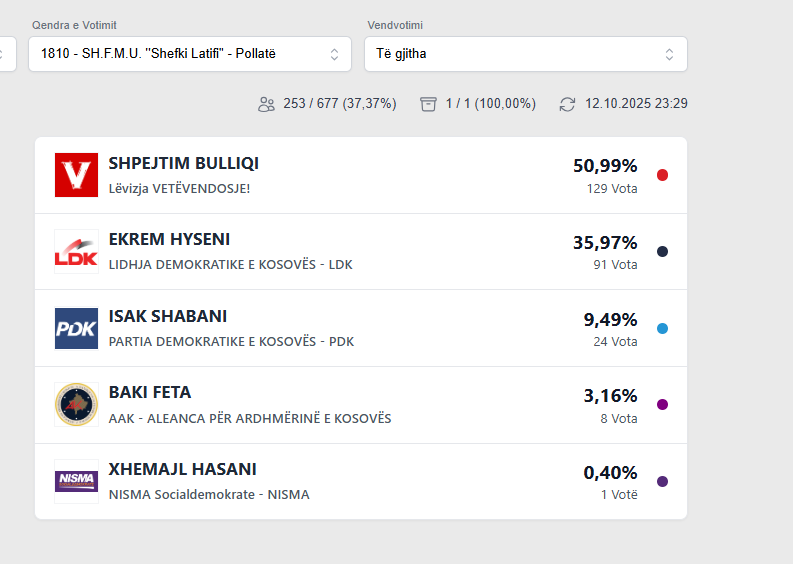The height and width of the screenshot is (564, 793).
Task: Open the Qendra e Votimit dropdown
Action: pos(190,54)
